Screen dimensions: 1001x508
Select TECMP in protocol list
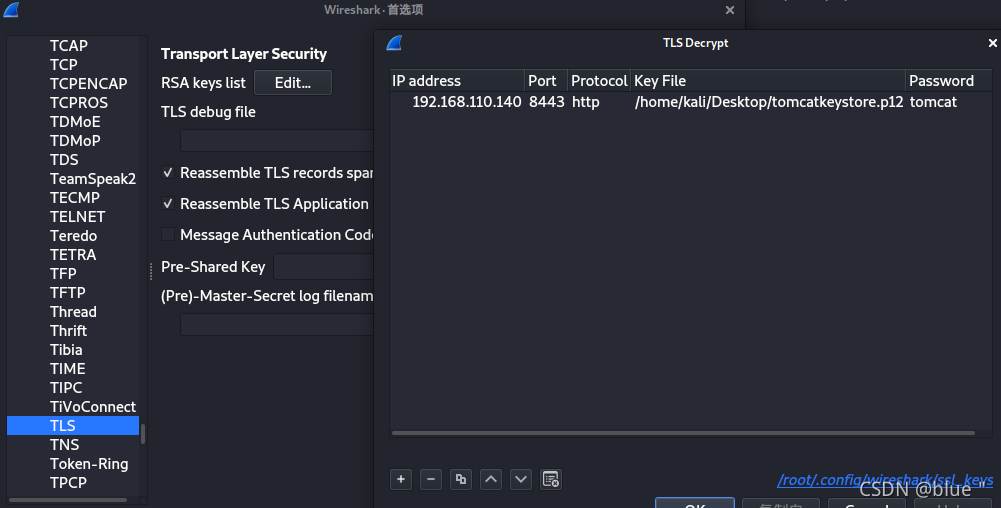[73, 198]
